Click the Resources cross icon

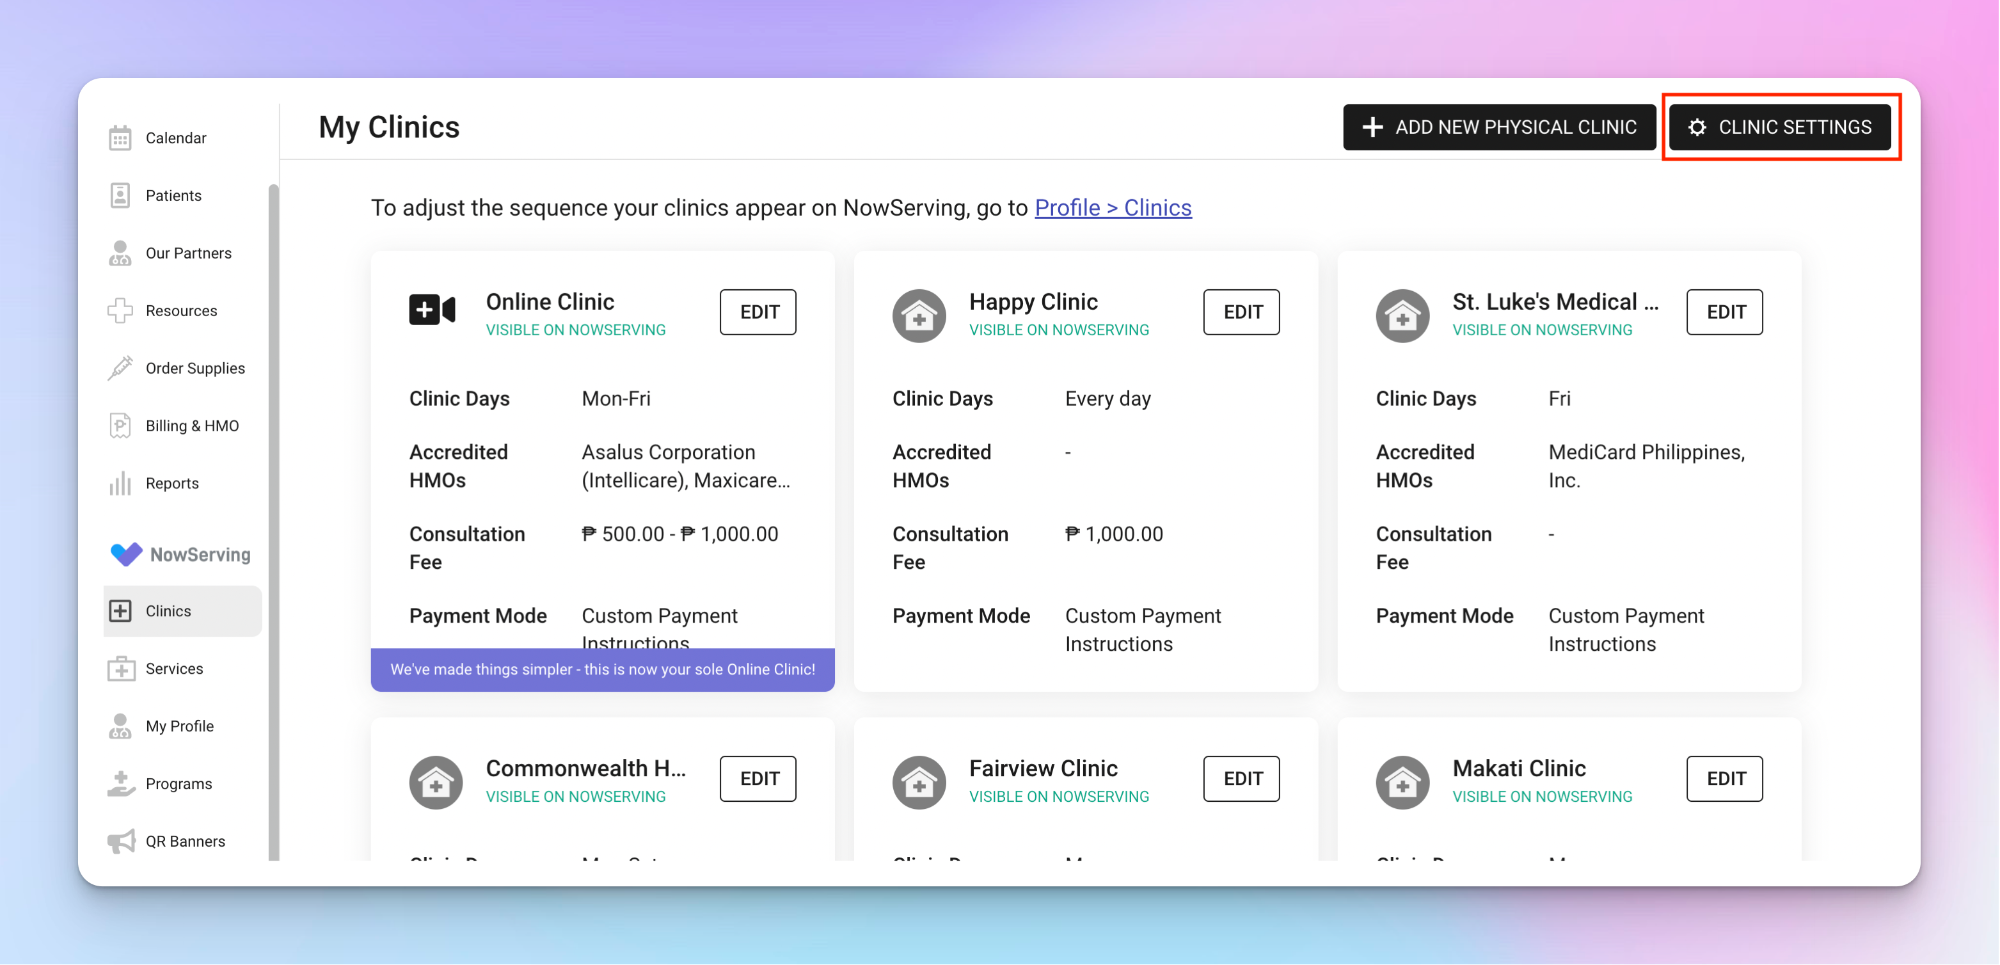(120, 311)
